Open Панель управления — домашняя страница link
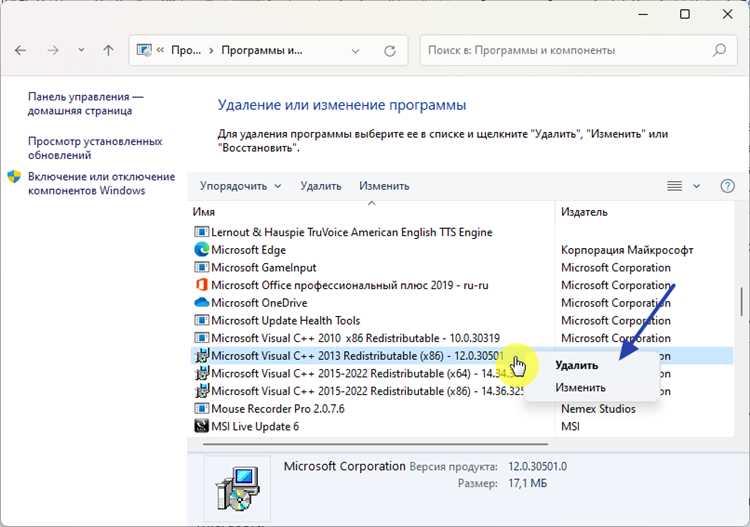Image resolution: width=750 pixels, height=527 pixels. (85, 103)
